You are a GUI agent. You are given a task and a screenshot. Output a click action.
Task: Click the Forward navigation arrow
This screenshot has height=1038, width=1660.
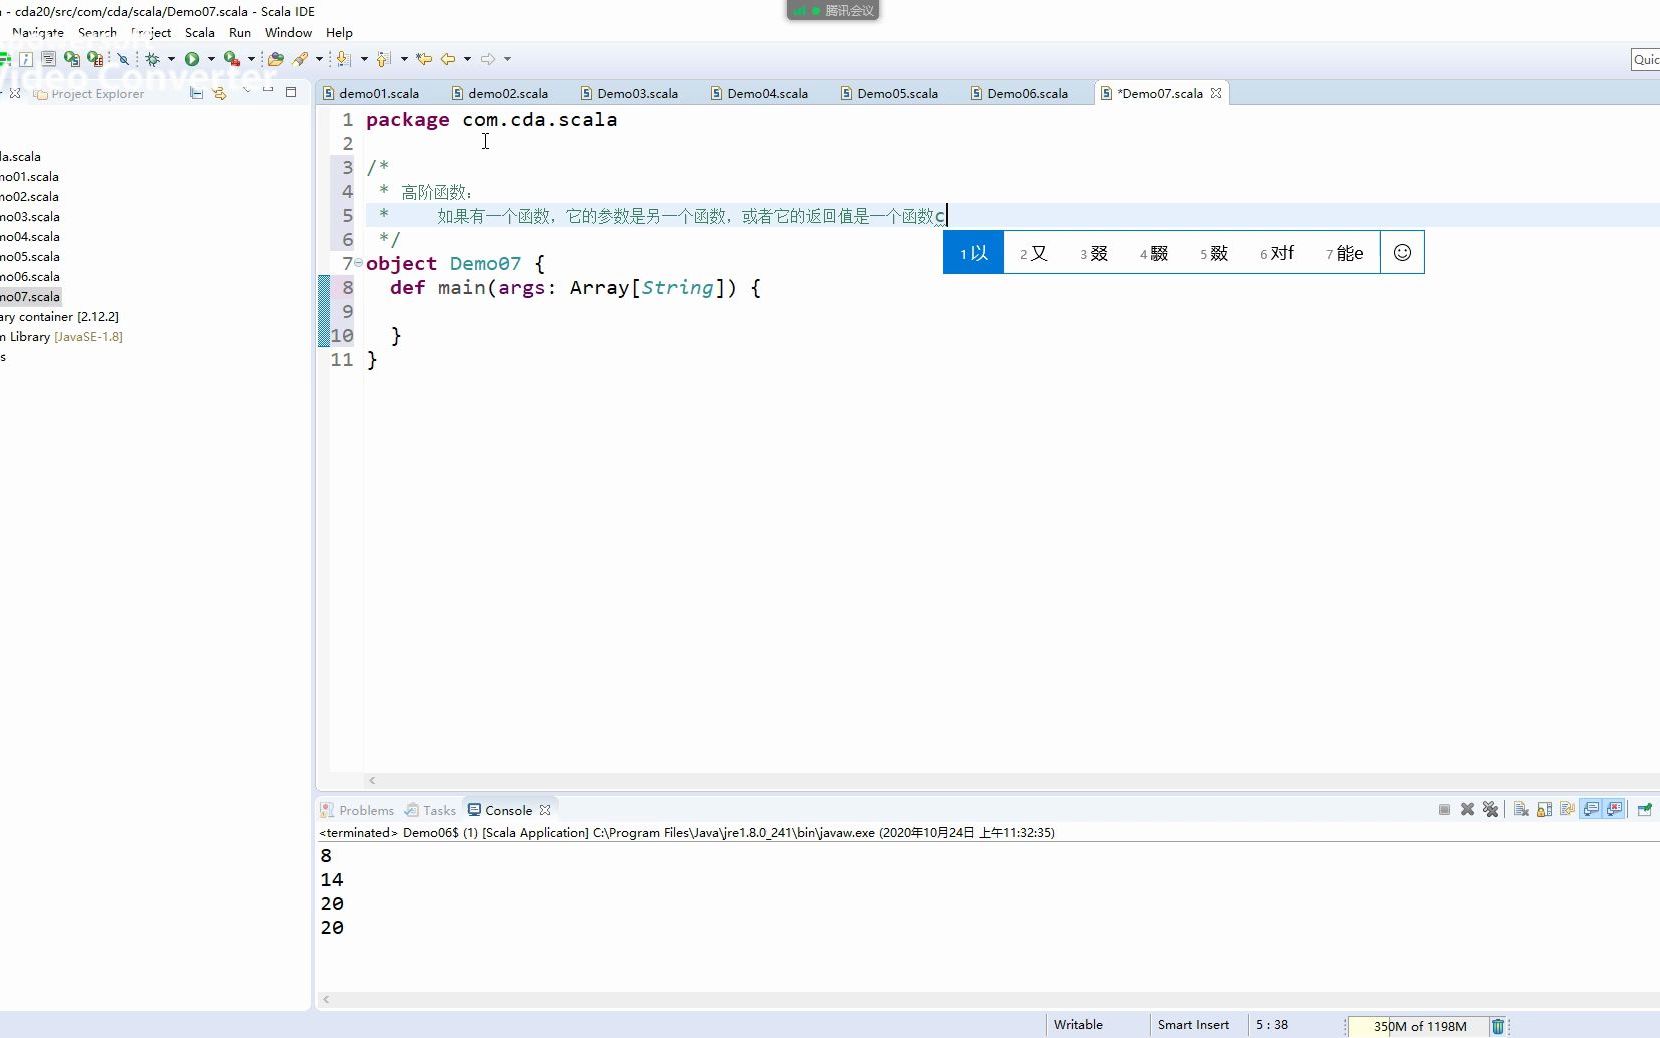point(488,59)
